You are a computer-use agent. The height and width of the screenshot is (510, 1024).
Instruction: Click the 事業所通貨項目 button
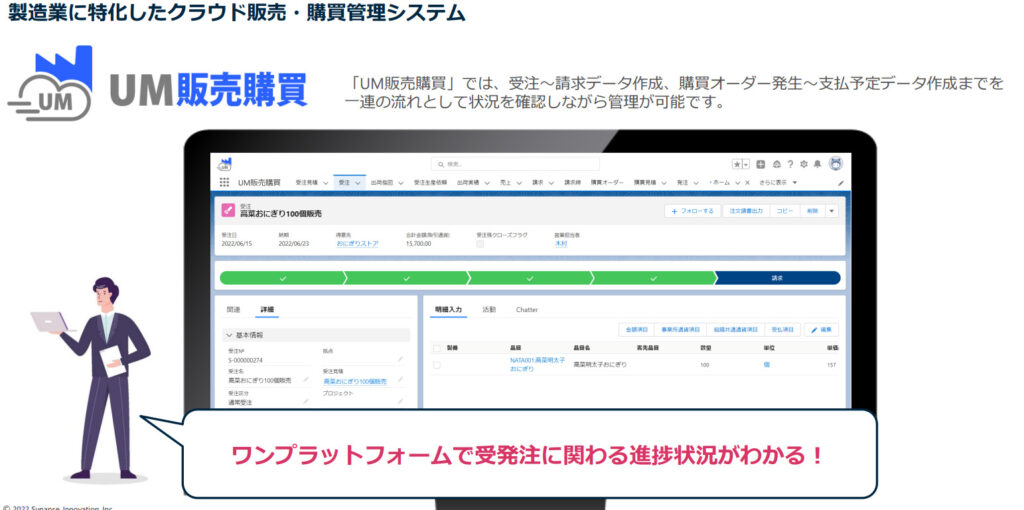[680, 330]
